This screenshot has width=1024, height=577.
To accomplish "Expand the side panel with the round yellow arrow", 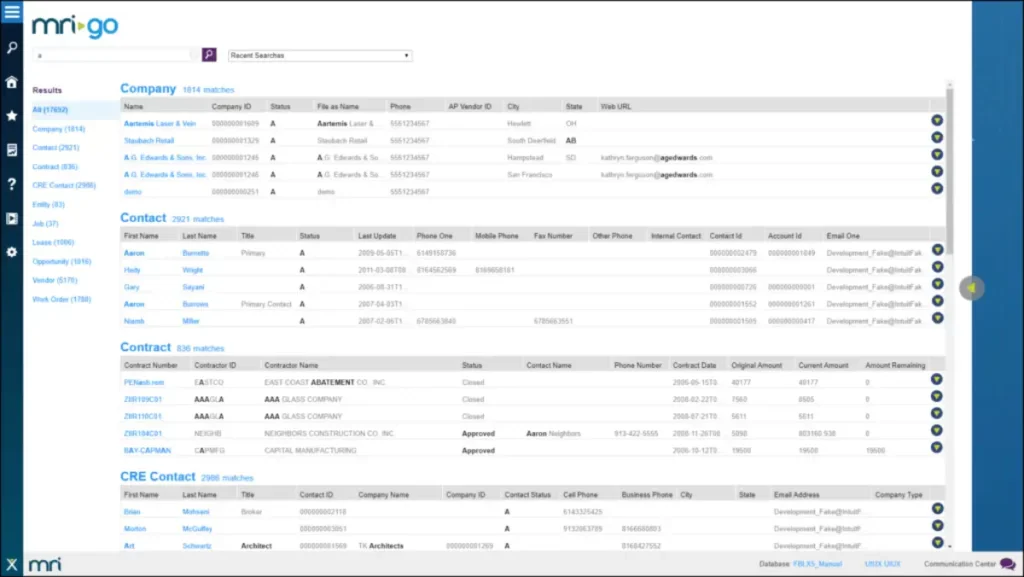I will (971, 288).
